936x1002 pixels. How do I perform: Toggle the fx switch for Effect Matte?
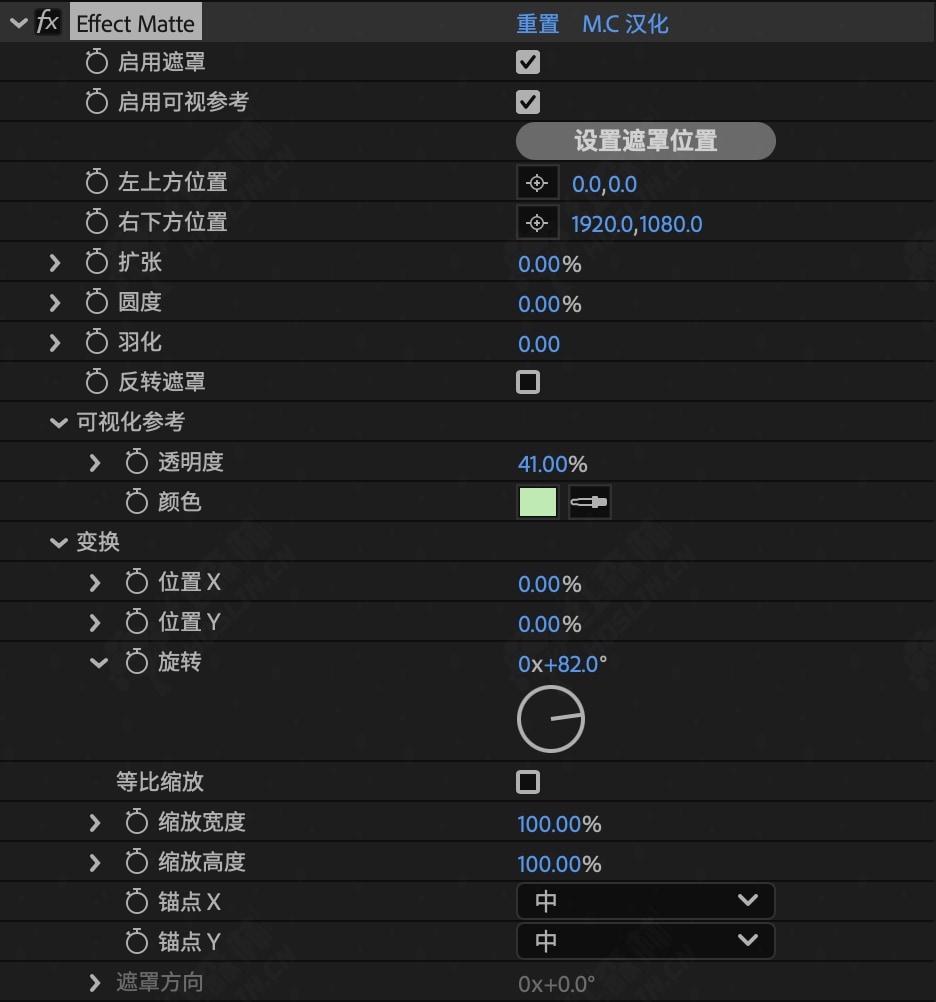pyautogui.click(x=47, y=22)
